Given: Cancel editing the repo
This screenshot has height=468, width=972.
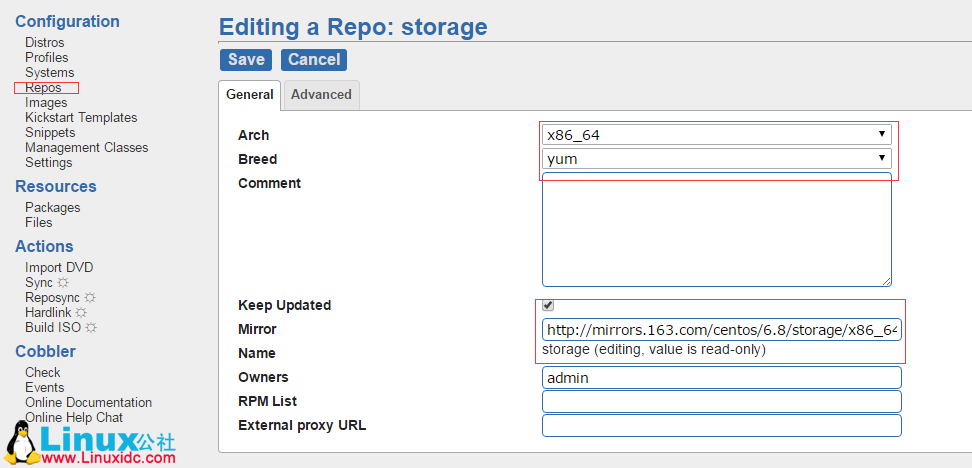Looking at the screenshot, I should 314,60.
